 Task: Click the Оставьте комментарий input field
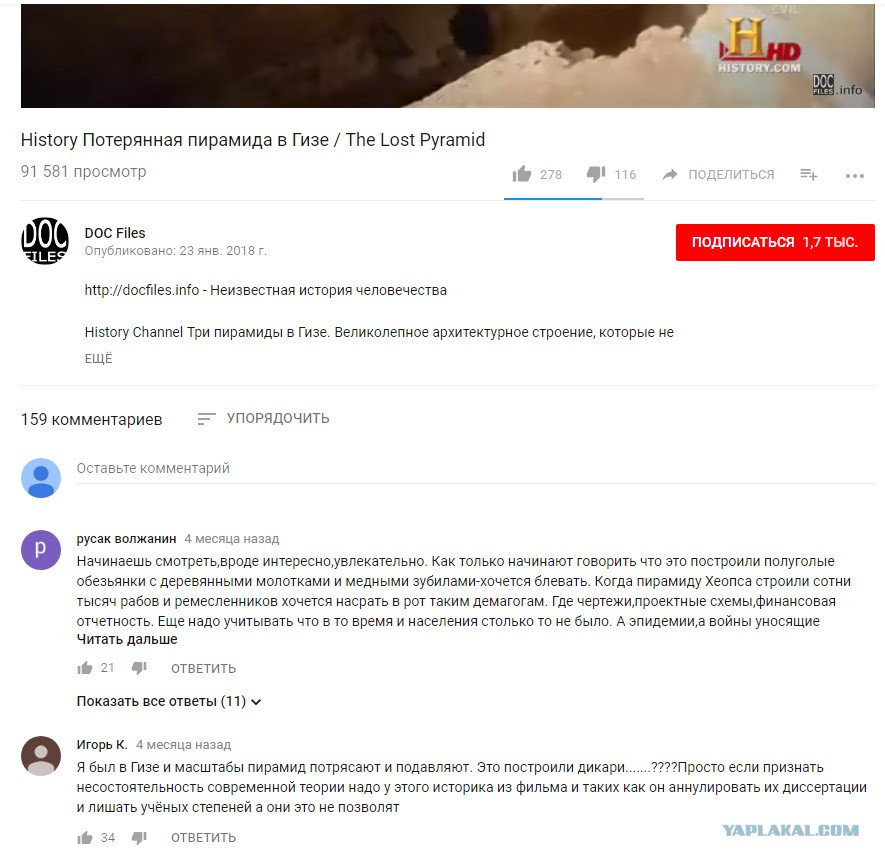pyautogui.click(x=475, y=469)
